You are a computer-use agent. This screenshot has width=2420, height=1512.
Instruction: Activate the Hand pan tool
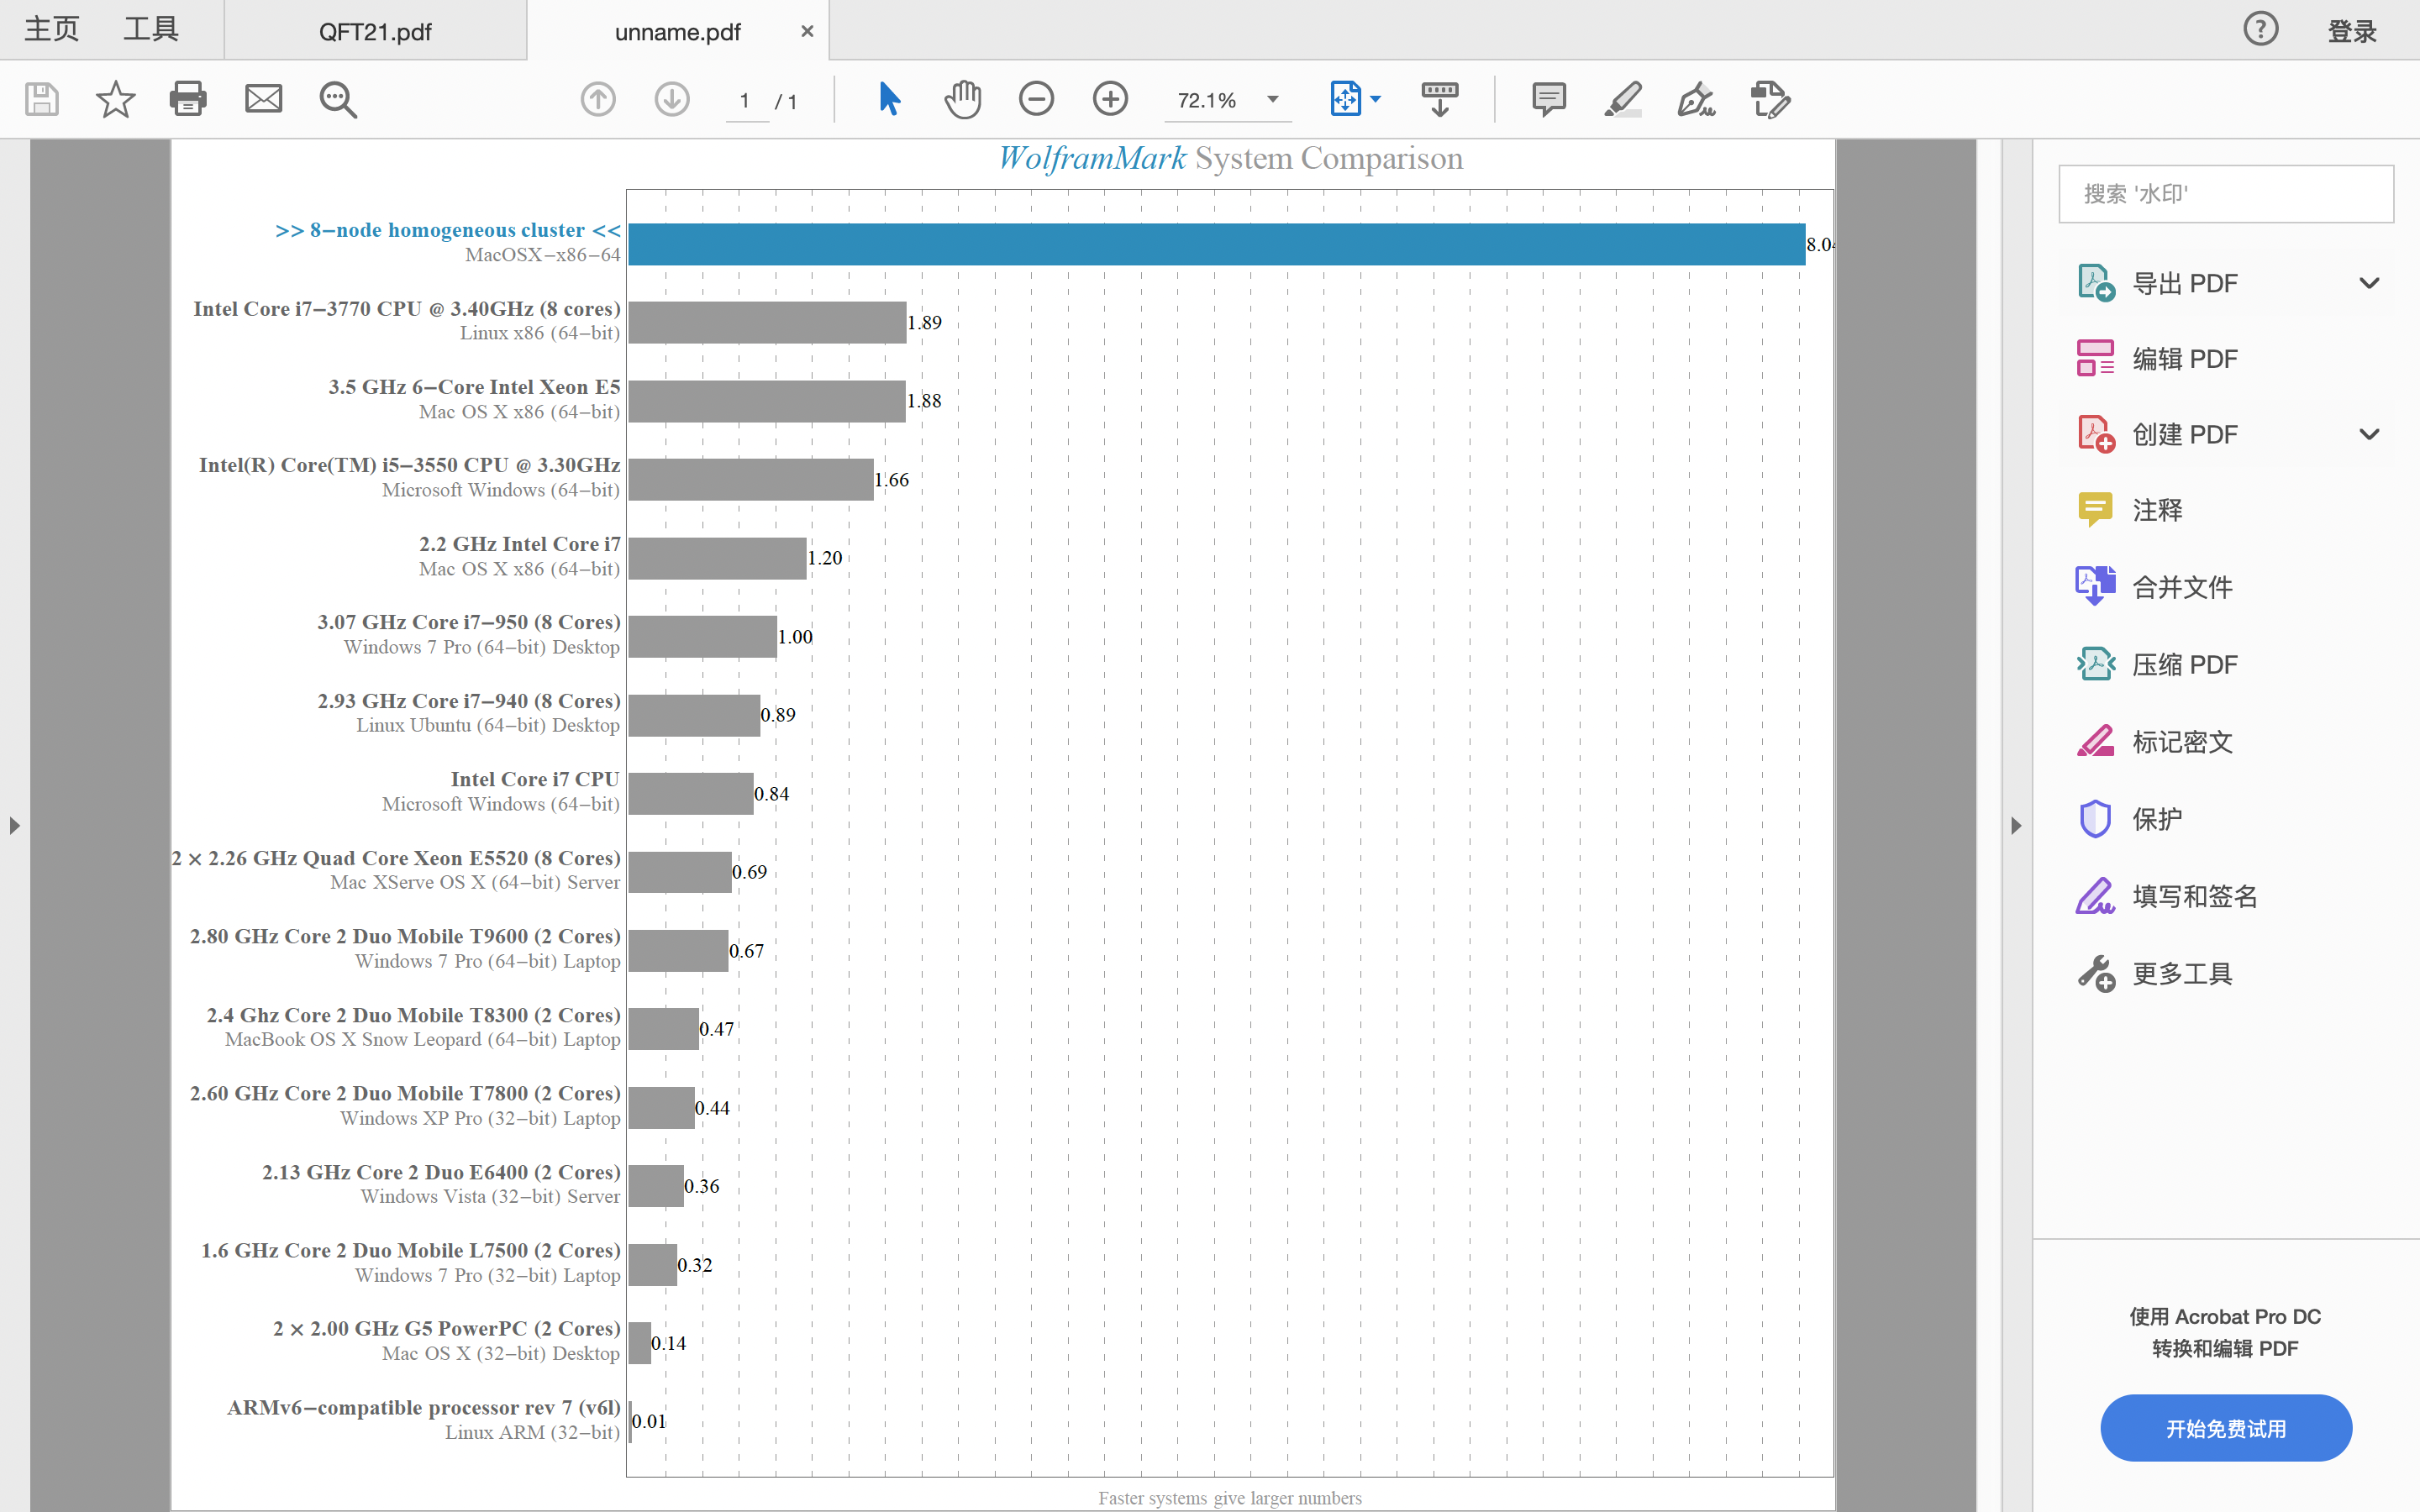(962, 99)
